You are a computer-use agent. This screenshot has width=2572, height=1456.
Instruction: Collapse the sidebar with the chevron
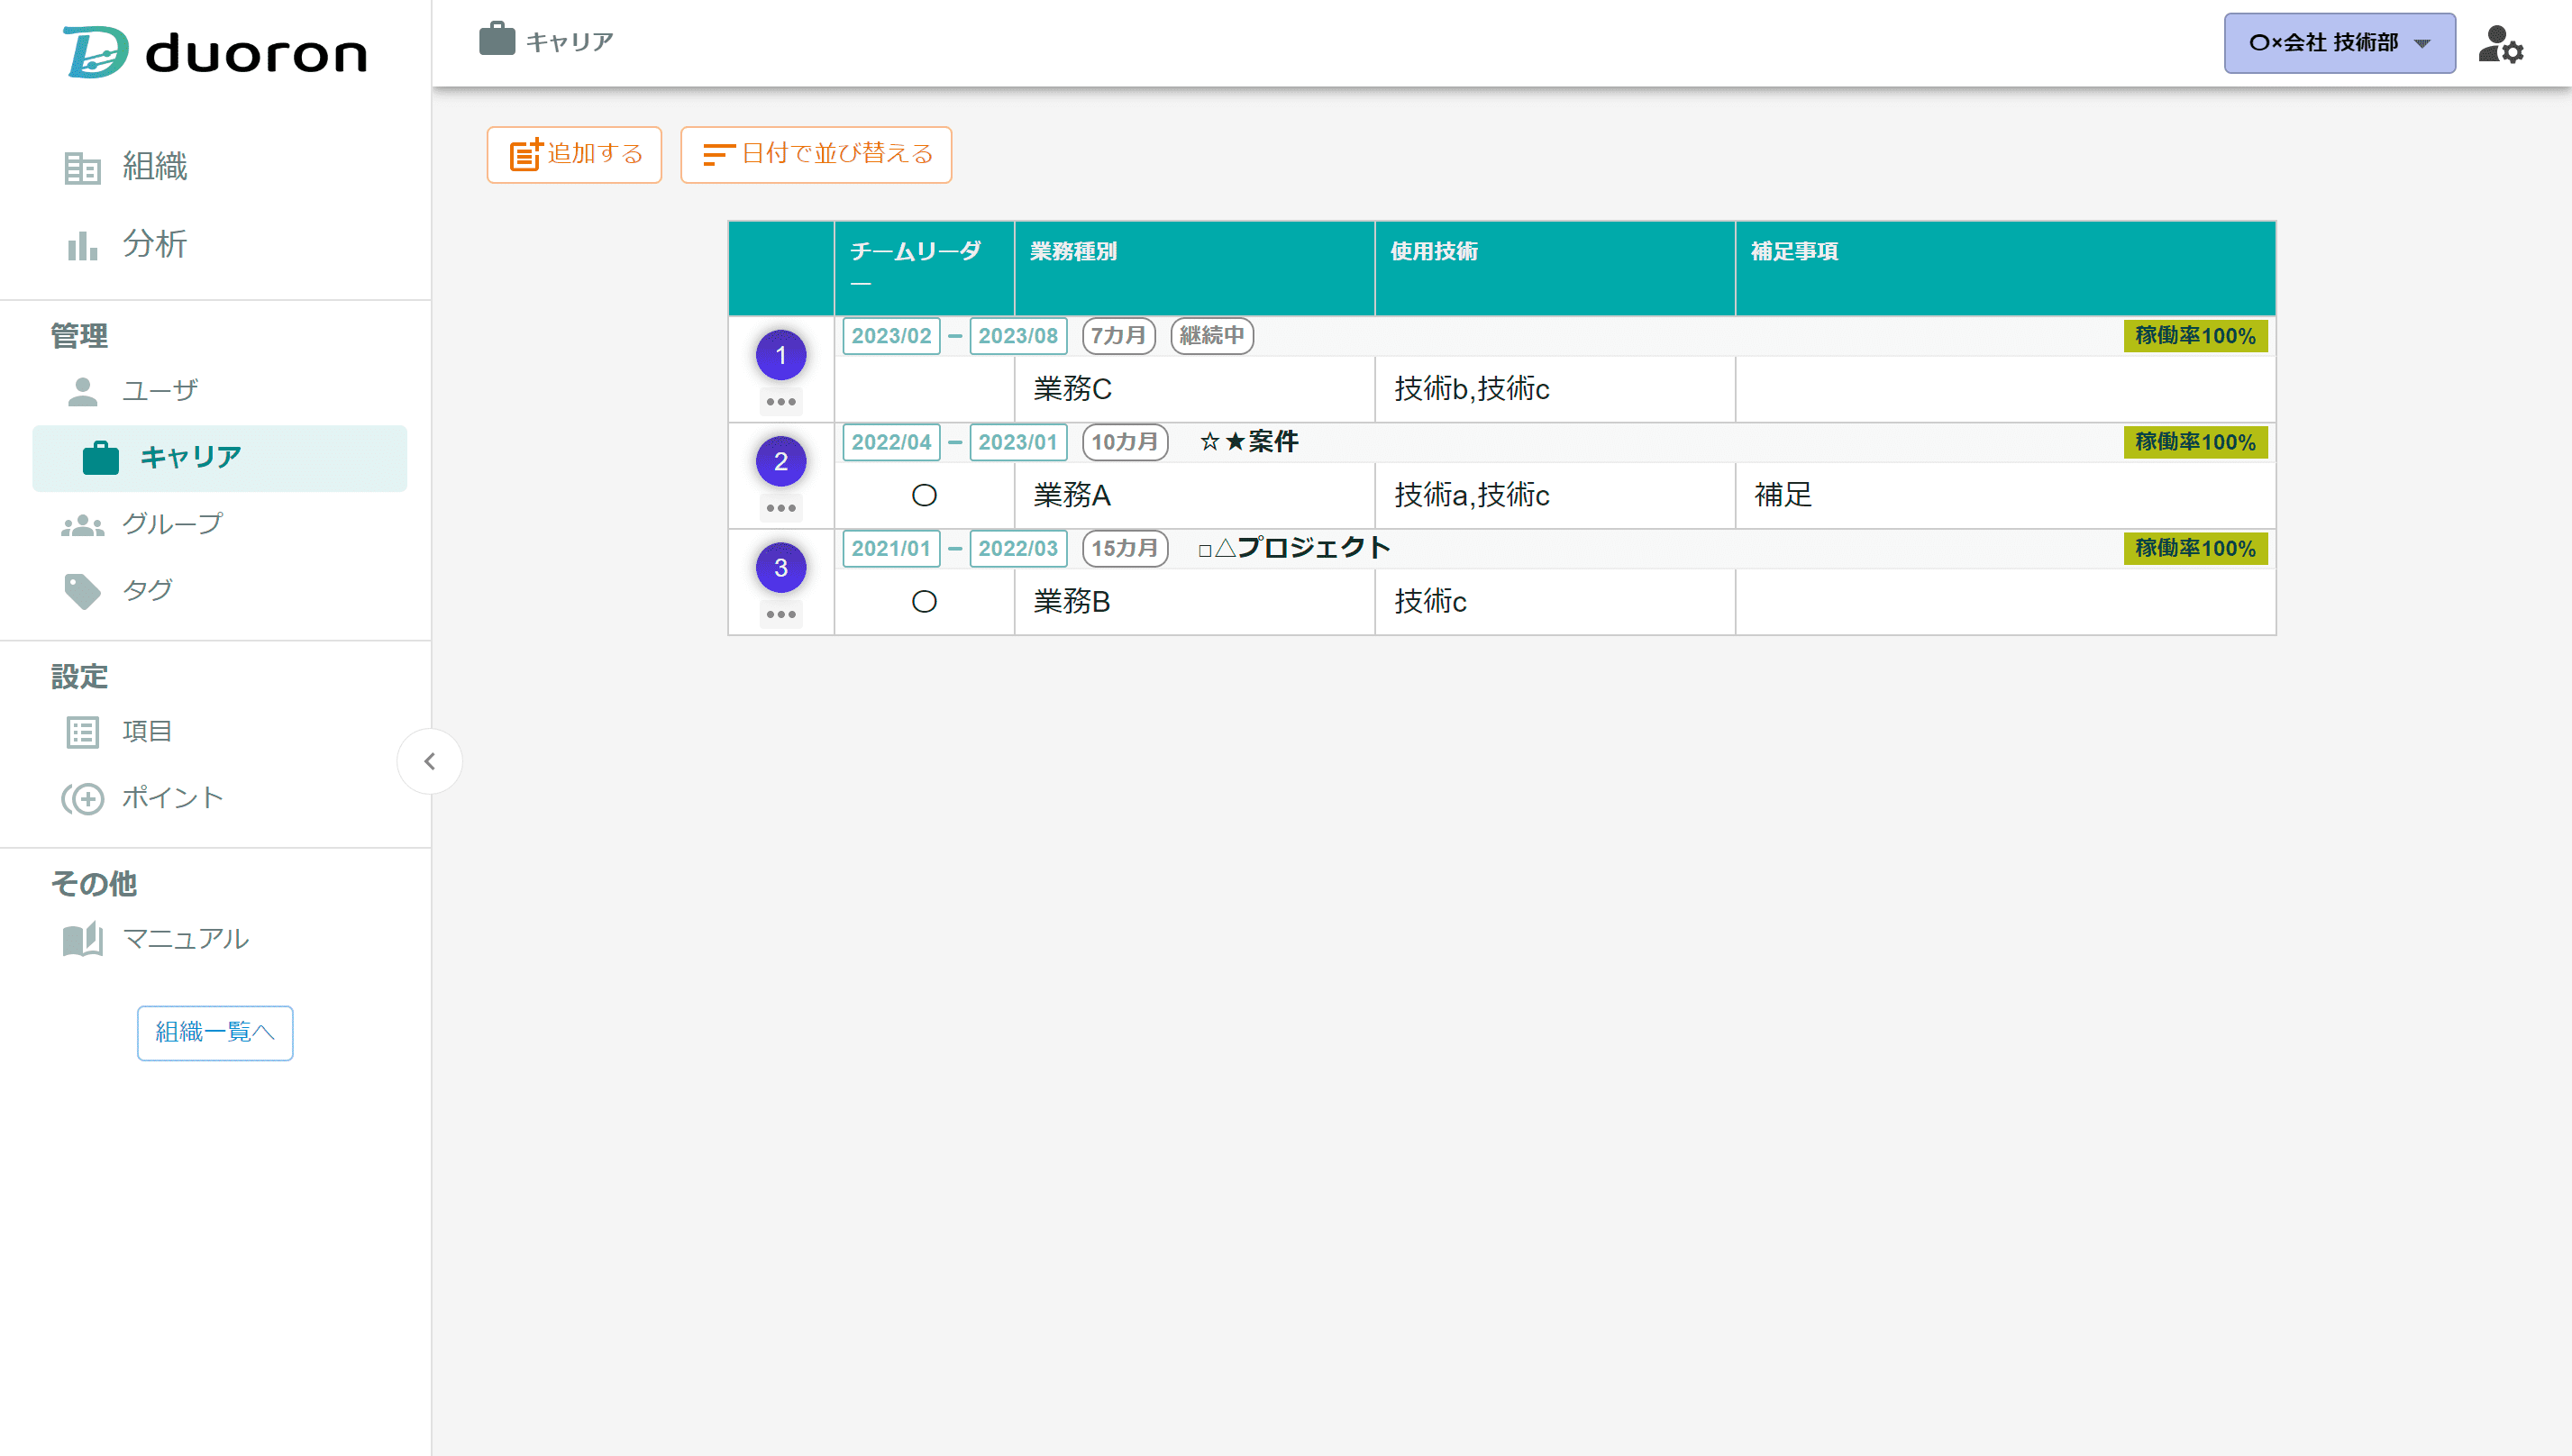(429, 761)
